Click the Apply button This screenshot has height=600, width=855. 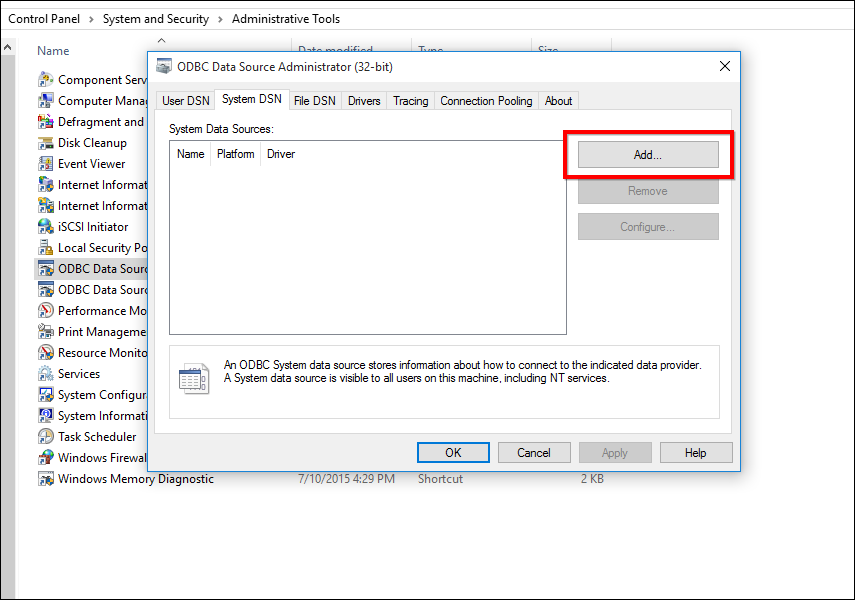click(x=615, y=453)
